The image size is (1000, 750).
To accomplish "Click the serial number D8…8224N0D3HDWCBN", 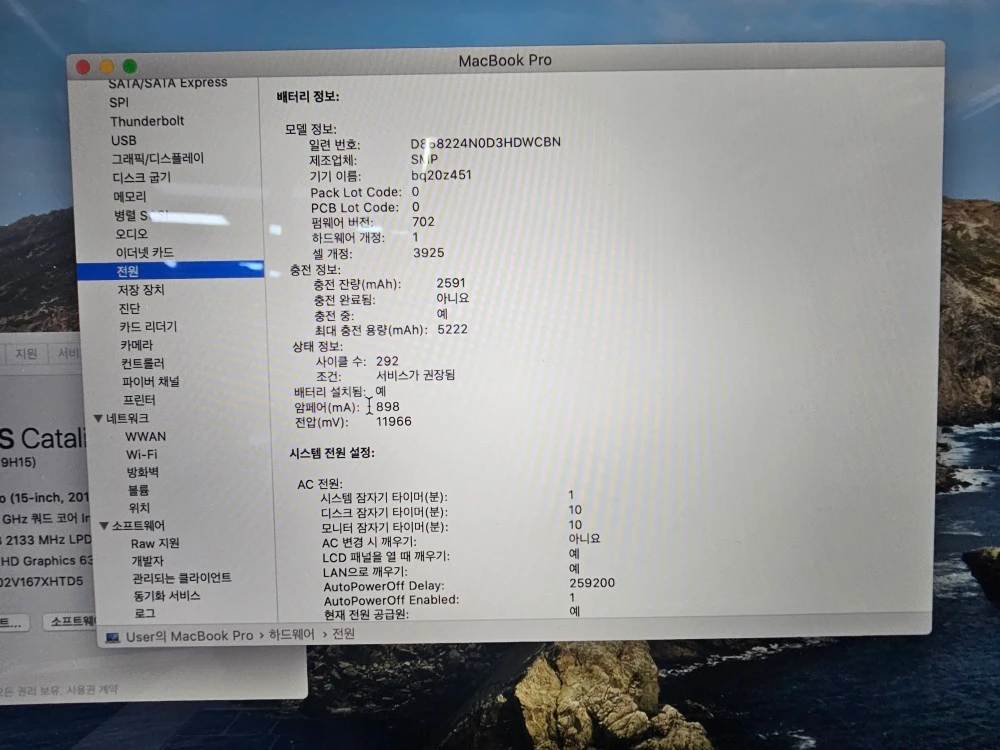I will pos(485,142).
